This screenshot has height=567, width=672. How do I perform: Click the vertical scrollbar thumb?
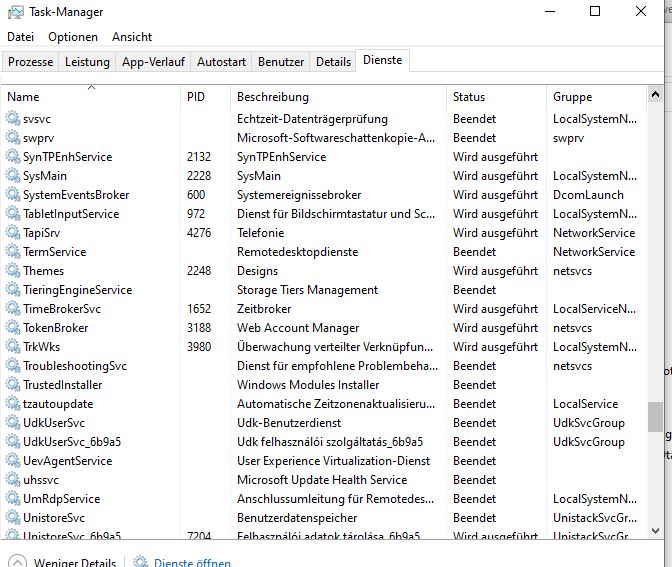(655, 417)
